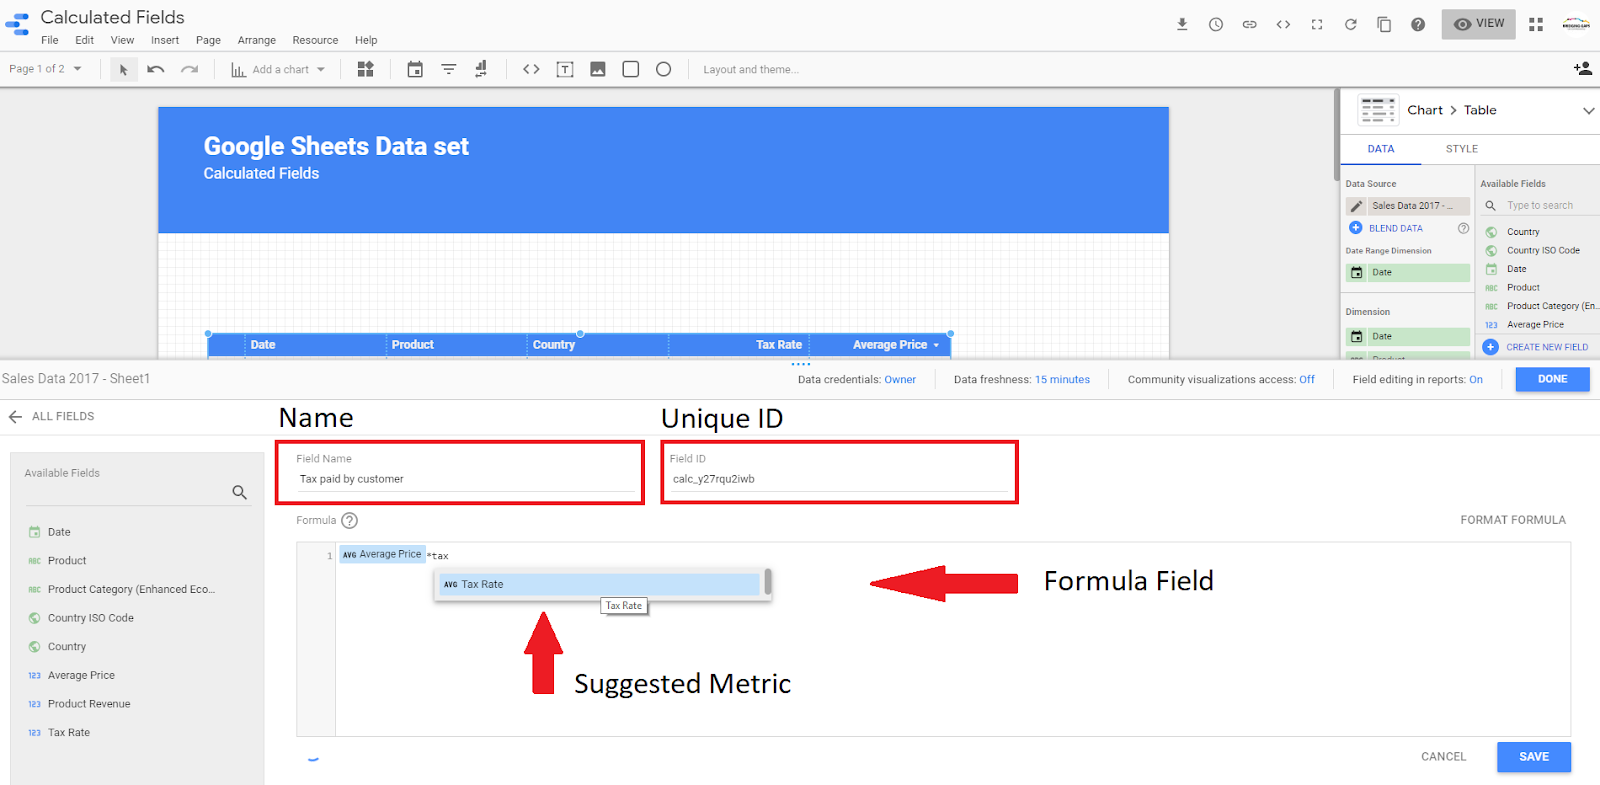The width and height of the screenshot is (1600, 785).
Task: Go back to ALL FIELDS
Action: (x=51, y=416)
